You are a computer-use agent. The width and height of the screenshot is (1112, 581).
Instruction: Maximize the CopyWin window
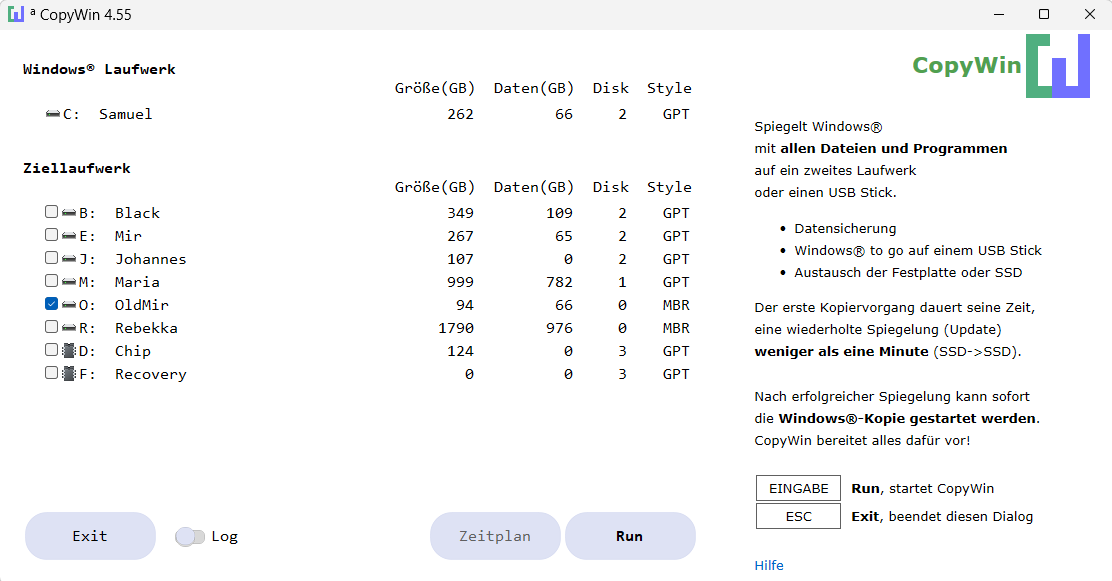pos(1043,15)
